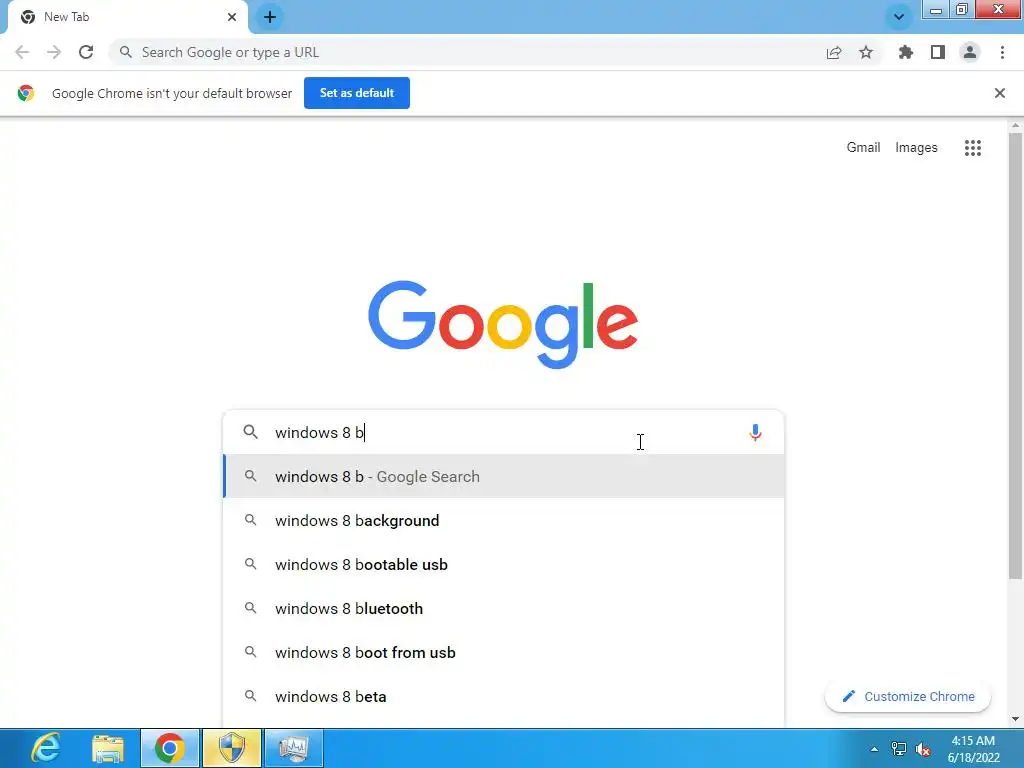The width and height of the screenshot is (1024, 768).
Task: Click the scrollbar down arrow
Action: (x=1015, y=719)
